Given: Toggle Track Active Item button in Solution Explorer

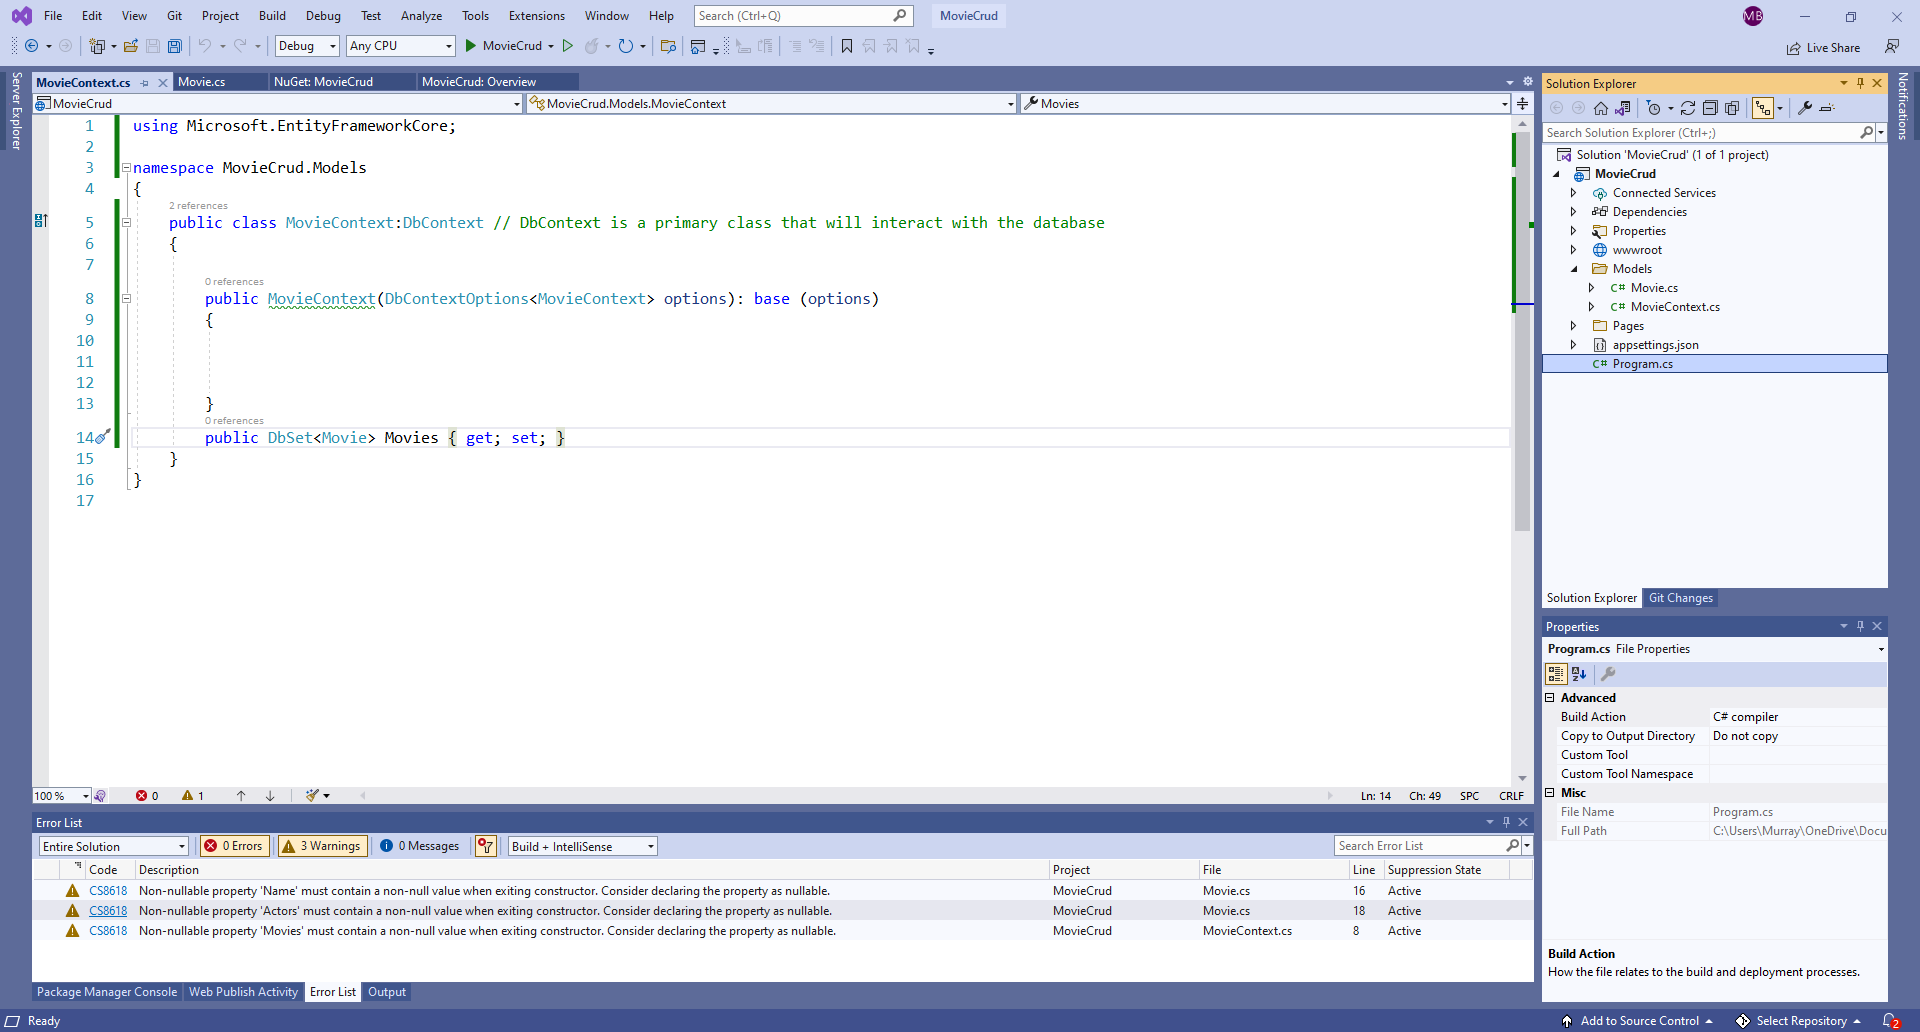Looking at the screenshot, I should coord(1763,108).
